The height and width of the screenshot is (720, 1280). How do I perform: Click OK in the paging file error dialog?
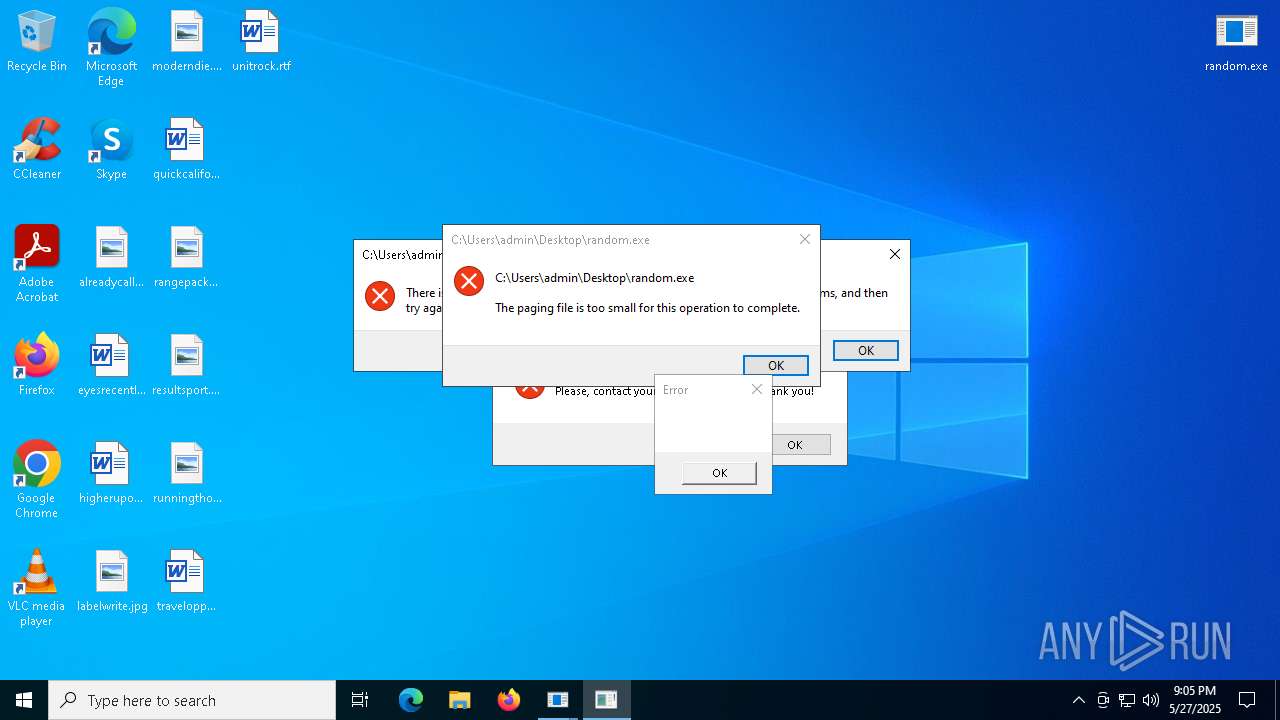tap(776, 365)
